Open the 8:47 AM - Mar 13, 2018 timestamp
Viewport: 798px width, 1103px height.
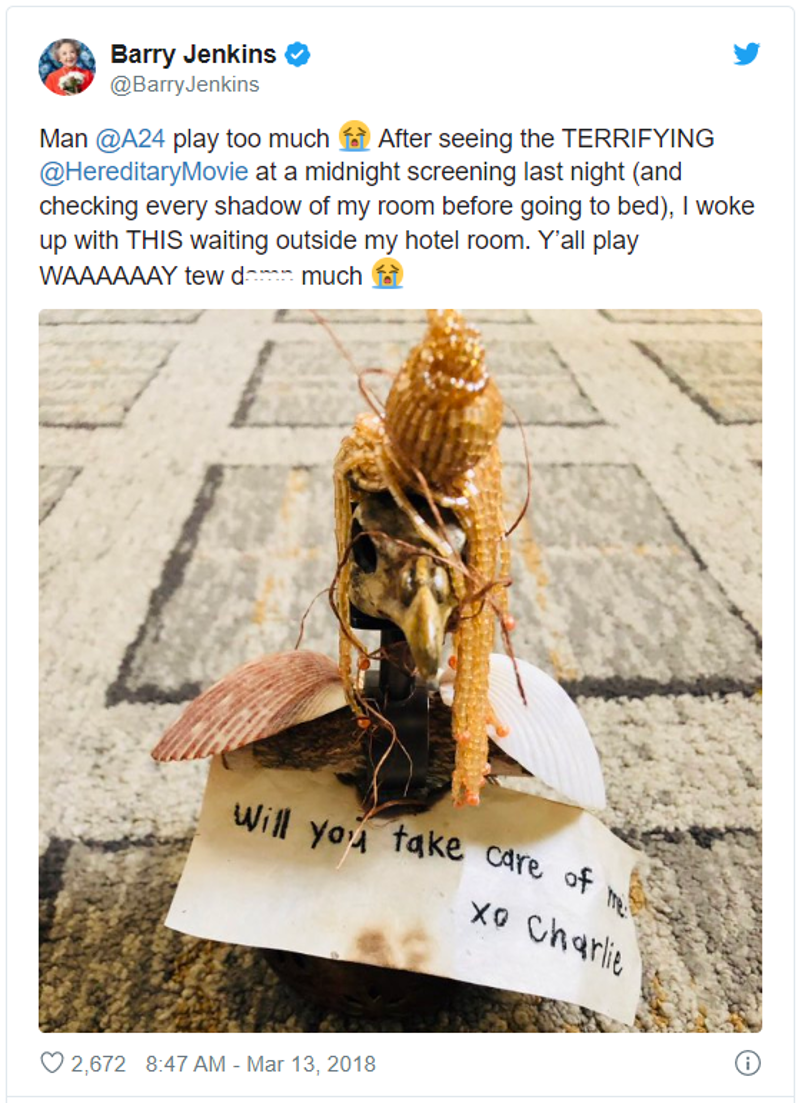[x=260, y=1064]
